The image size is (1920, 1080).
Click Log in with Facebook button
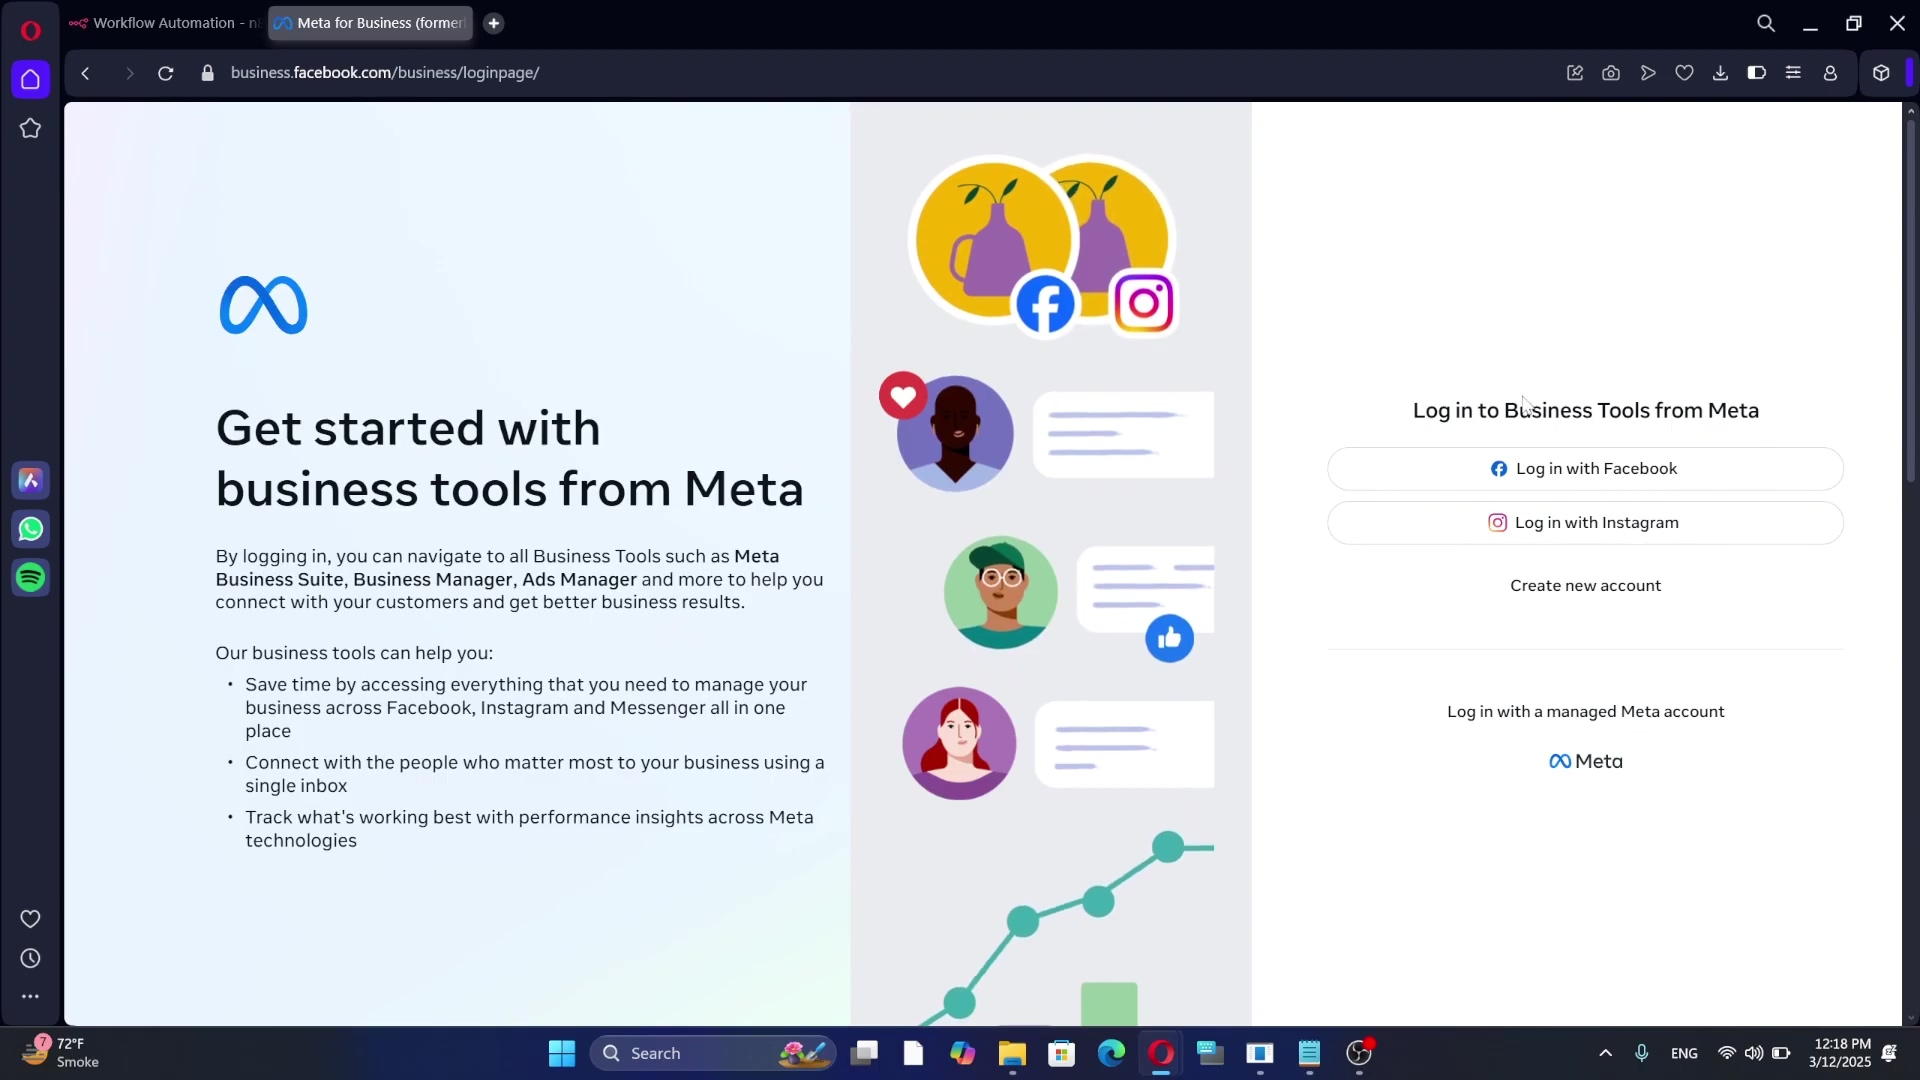coord(1585,469)
